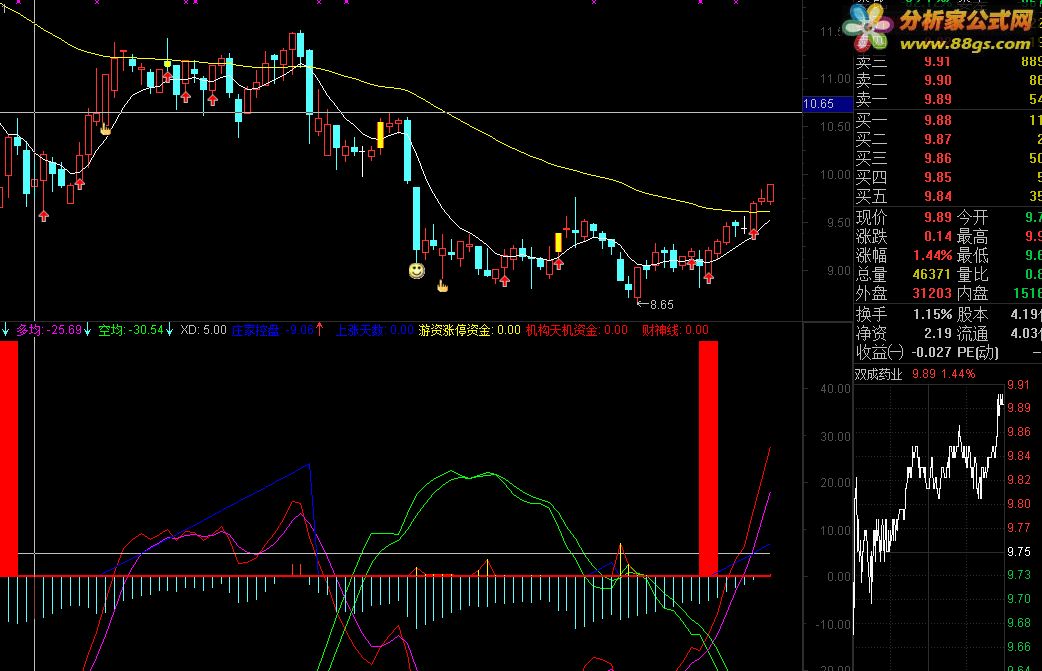
Task: Click the 换手 turnover value 1.15%
Action: pos(932,314)
